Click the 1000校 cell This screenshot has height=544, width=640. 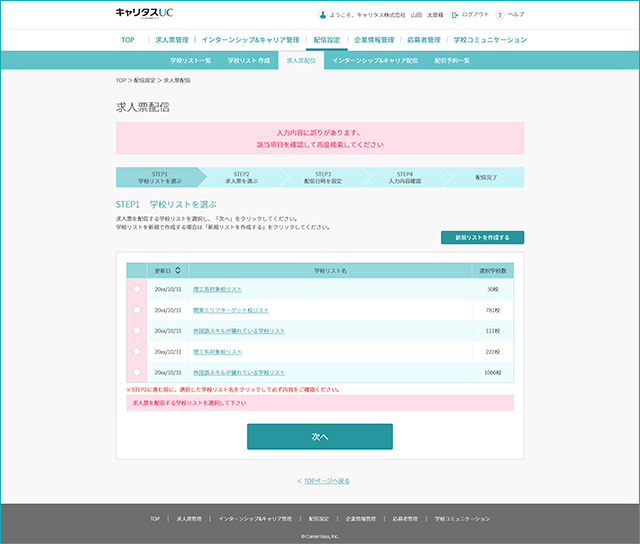click(x=493, y=373)
